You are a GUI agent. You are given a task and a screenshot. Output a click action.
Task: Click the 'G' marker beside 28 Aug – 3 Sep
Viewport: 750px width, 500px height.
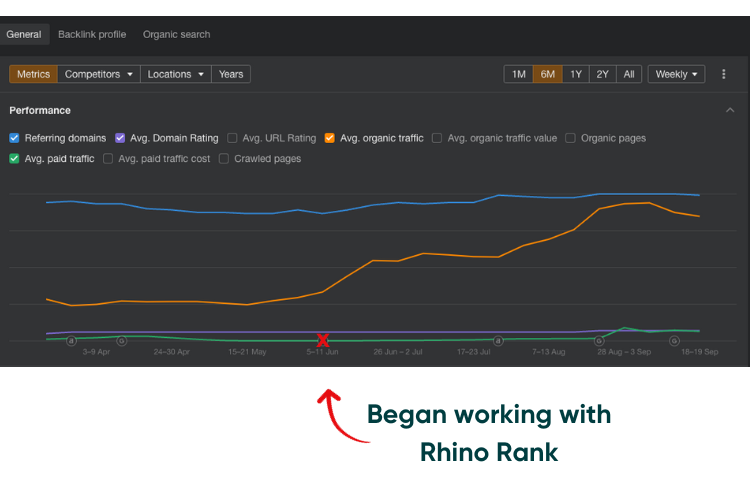coord(599,341)
